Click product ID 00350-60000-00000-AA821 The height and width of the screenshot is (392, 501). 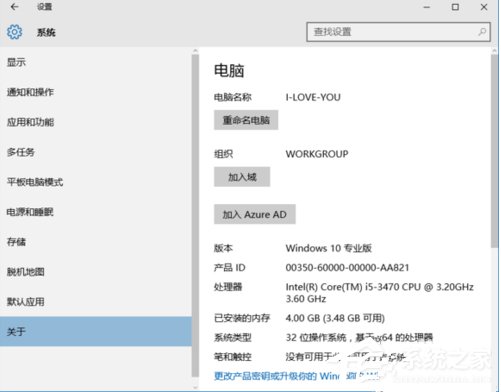[x=347, y=268]
